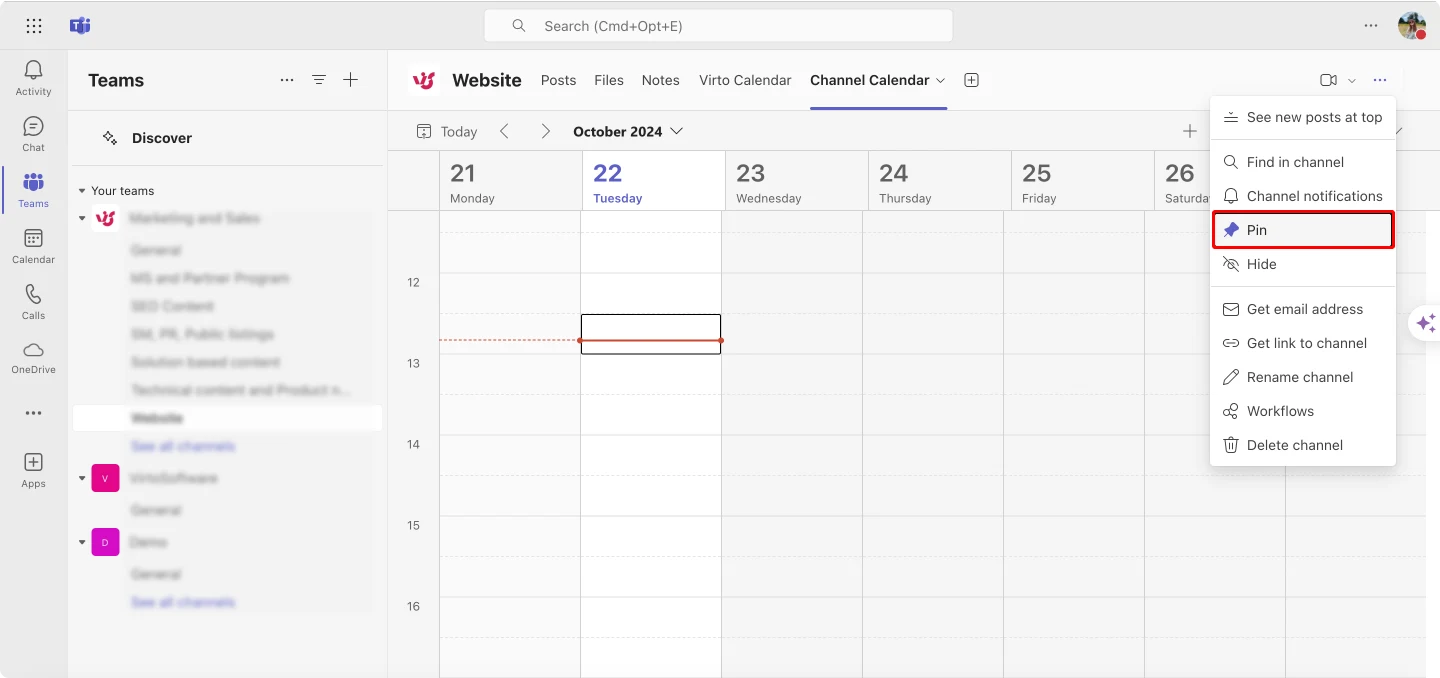The height and width of the screenshot is (678, 1440).
Task: Select Wednesday 23 column header
Action: (796, 181)
